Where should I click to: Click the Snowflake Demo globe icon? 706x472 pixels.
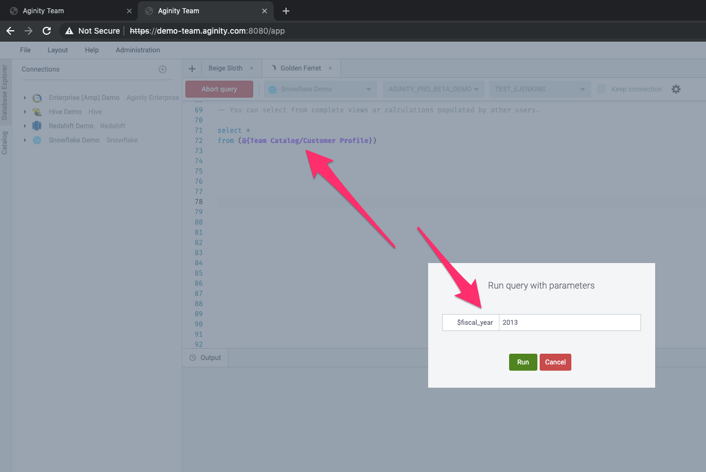point(37,140)
